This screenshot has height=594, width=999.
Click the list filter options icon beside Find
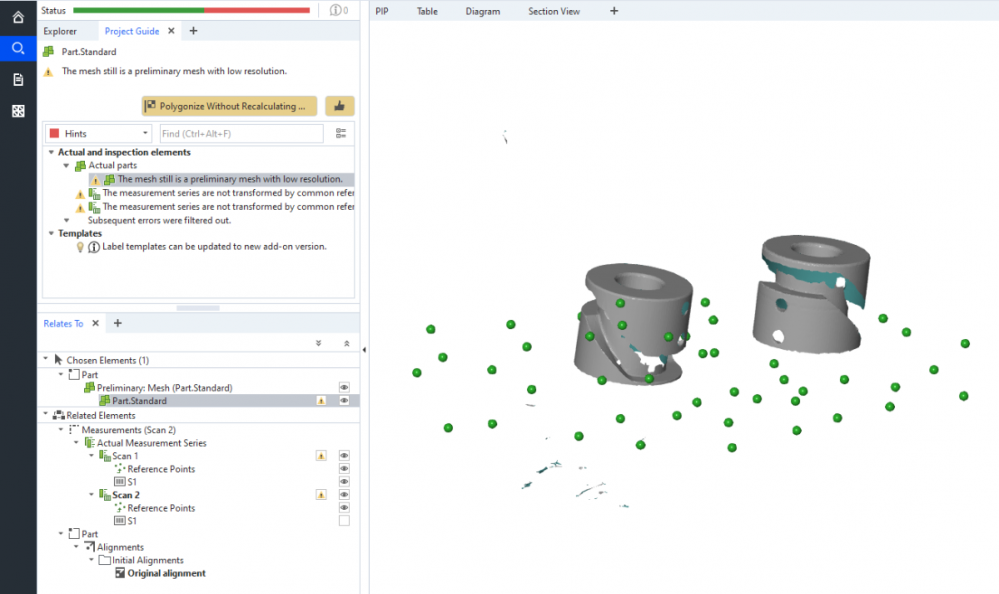coord(341,133)
